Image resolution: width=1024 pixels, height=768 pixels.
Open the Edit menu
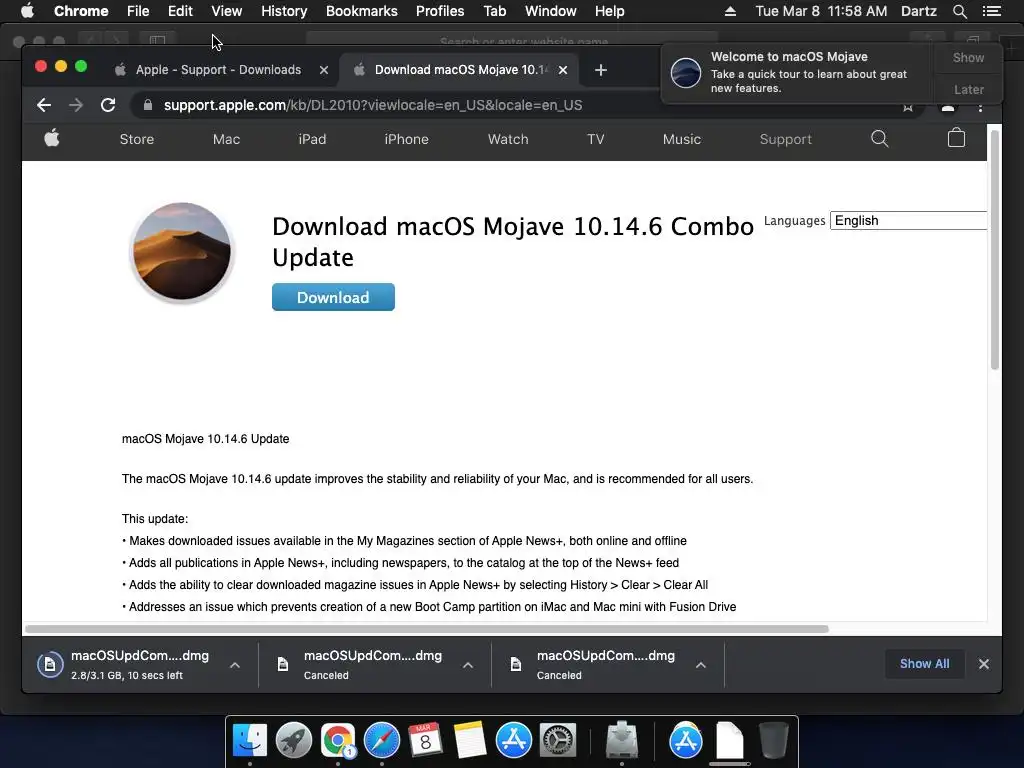click(180, 11)
